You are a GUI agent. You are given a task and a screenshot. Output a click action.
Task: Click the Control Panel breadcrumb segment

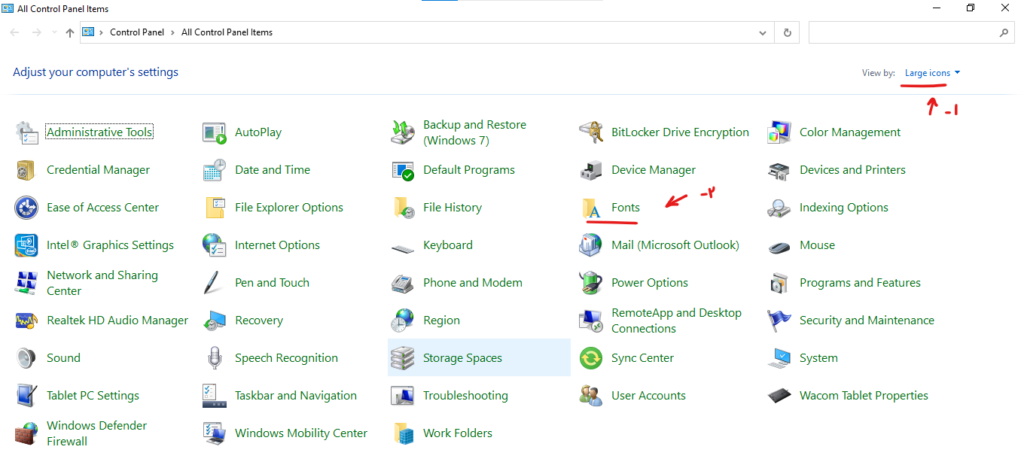tap(137, 33)
